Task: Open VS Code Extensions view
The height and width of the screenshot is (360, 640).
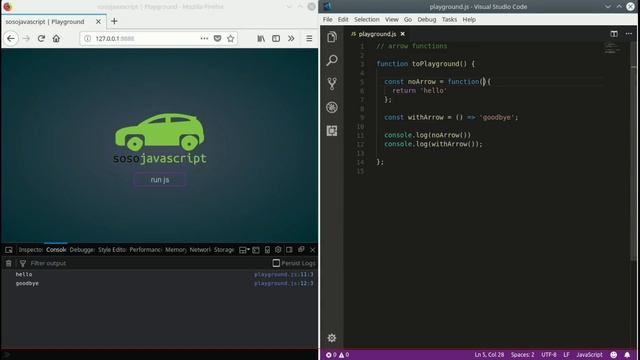Action: pyautogui.click(x=332, y=131)
